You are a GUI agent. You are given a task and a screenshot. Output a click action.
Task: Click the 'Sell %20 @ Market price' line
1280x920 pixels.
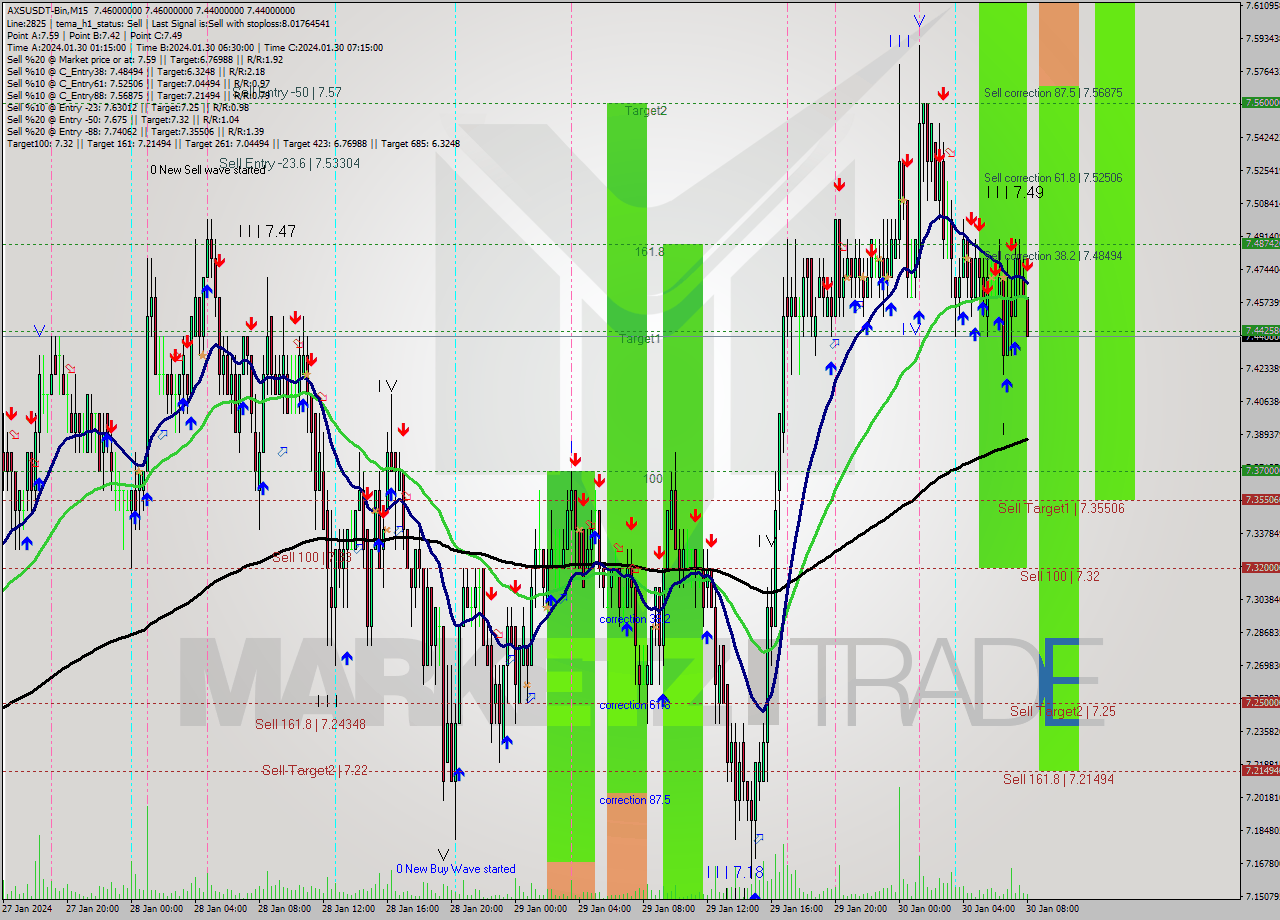145,59
